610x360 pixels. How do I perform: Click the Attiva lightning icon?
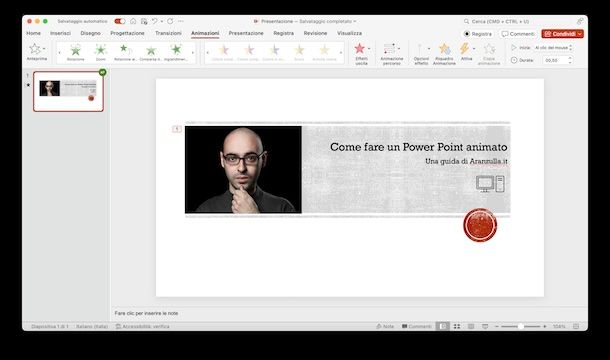465,49
